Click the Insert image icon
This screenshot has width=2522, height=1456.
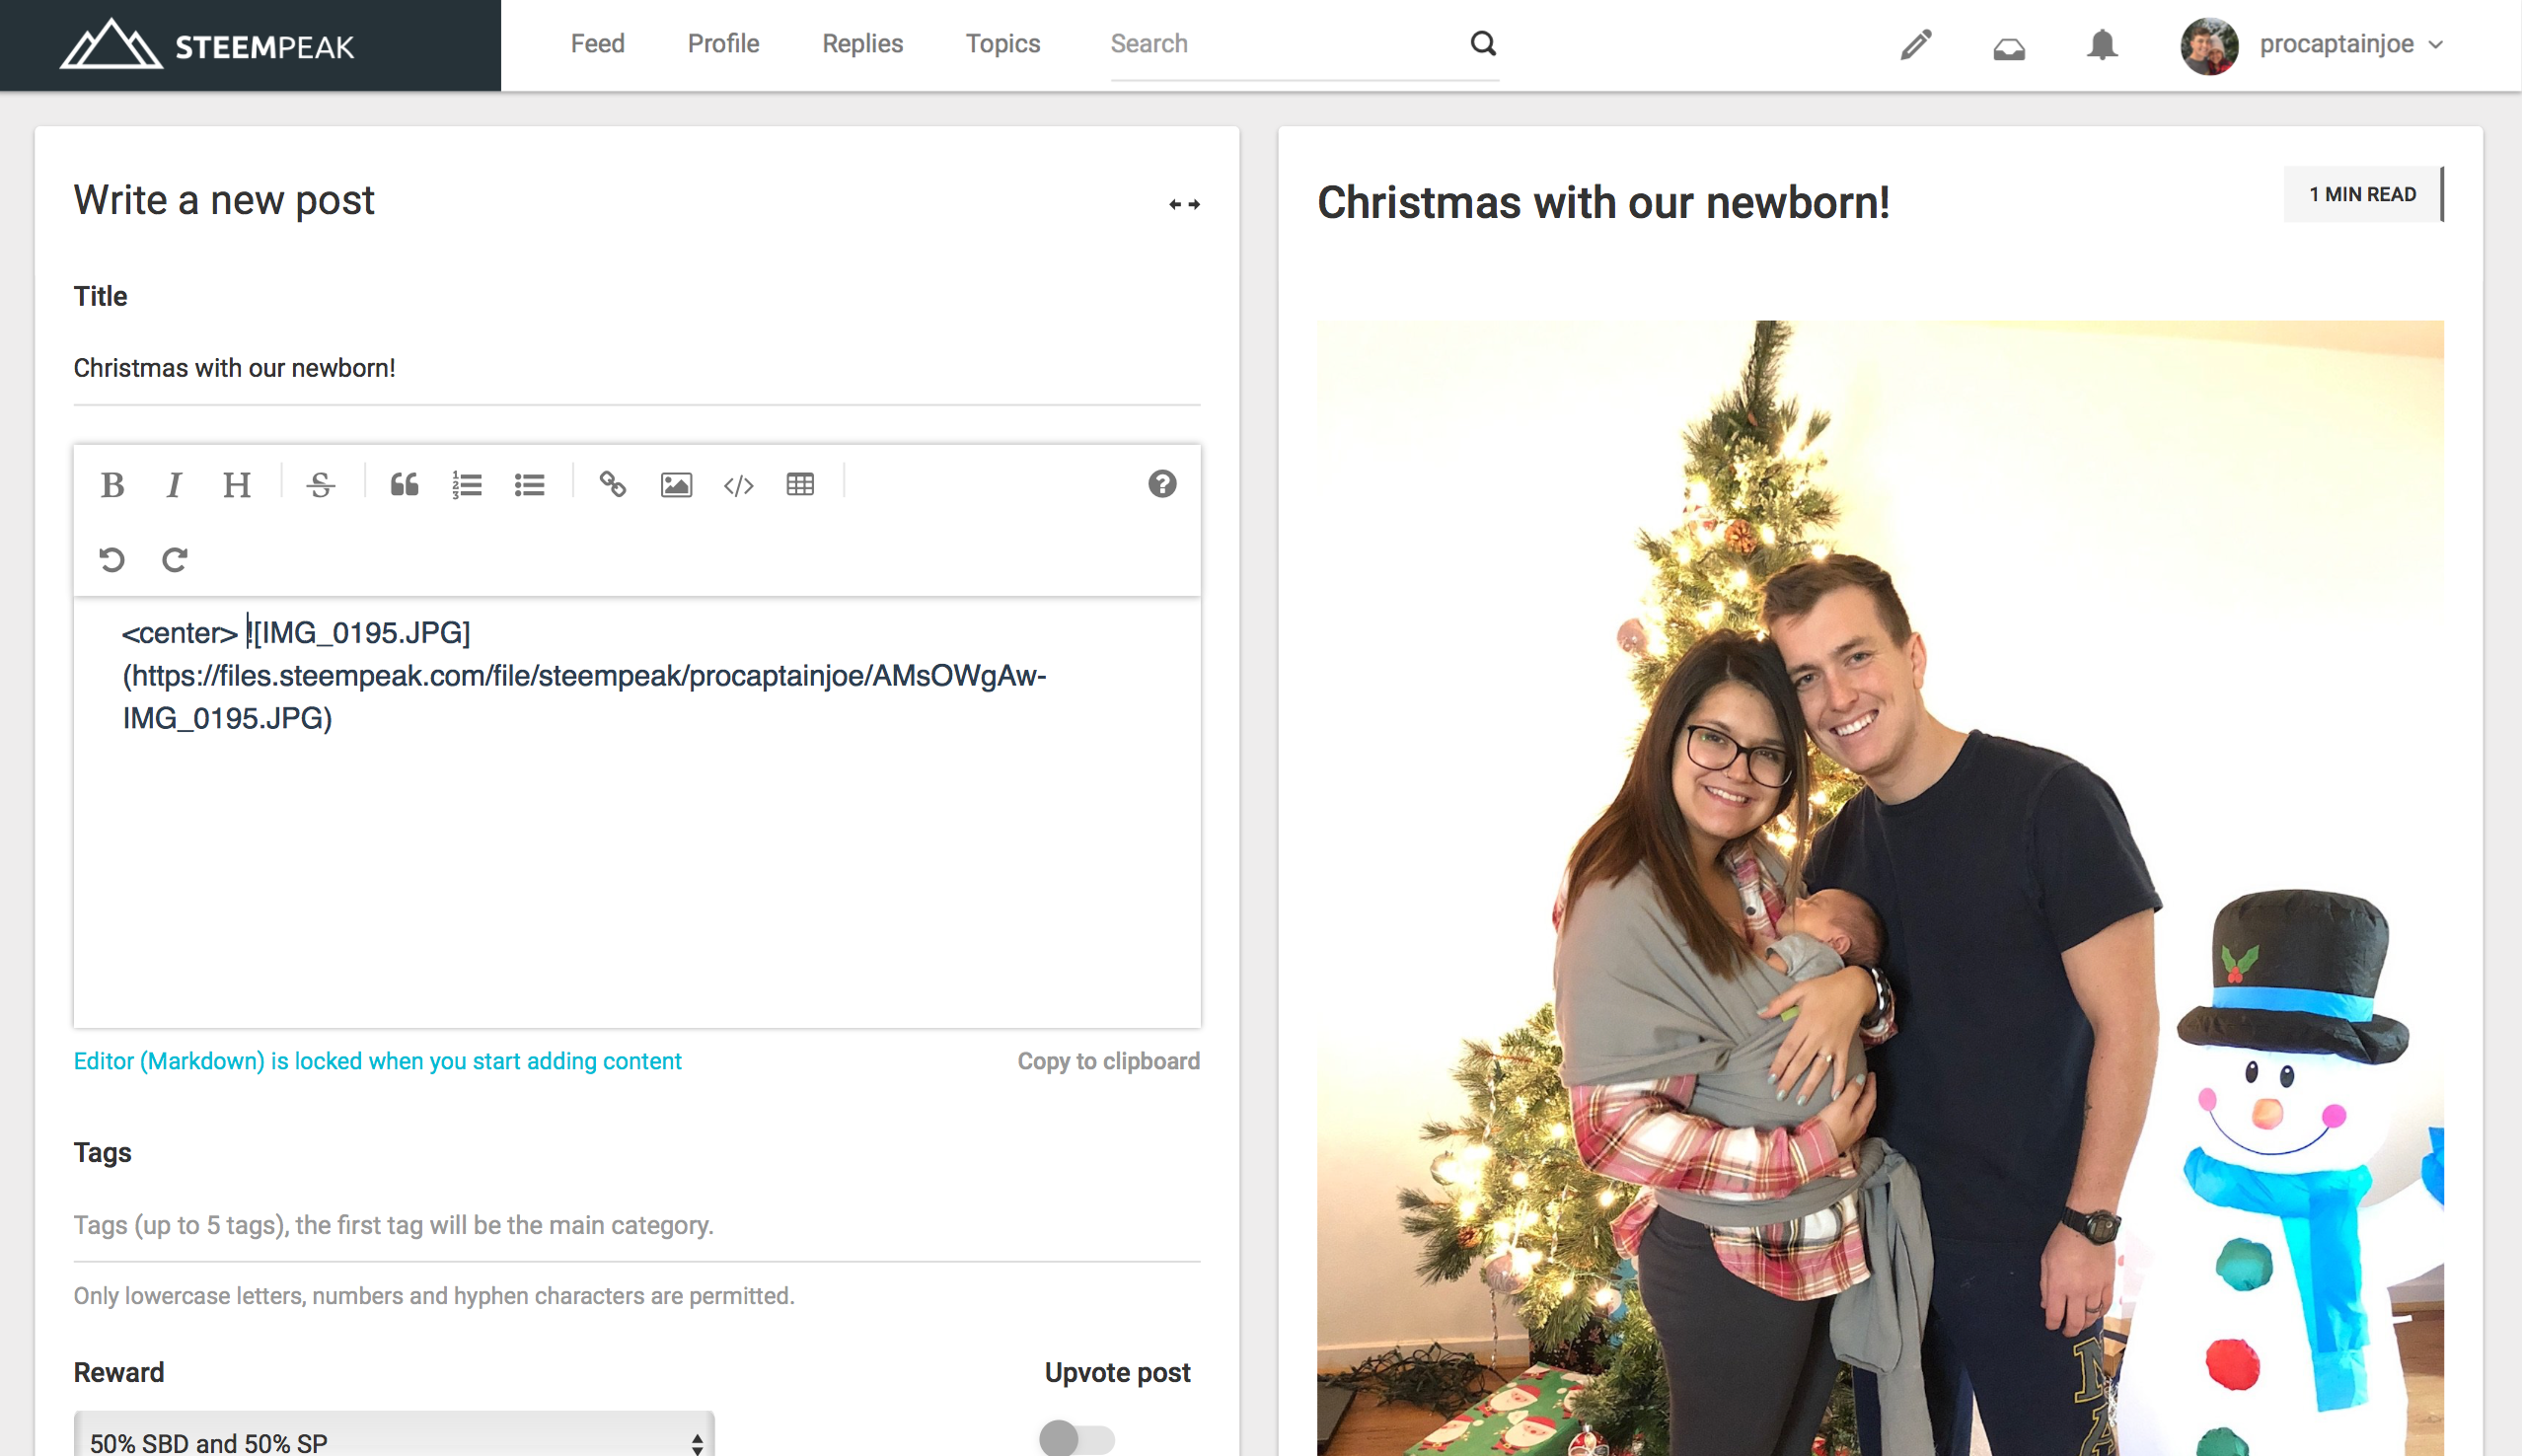[676, 483]
